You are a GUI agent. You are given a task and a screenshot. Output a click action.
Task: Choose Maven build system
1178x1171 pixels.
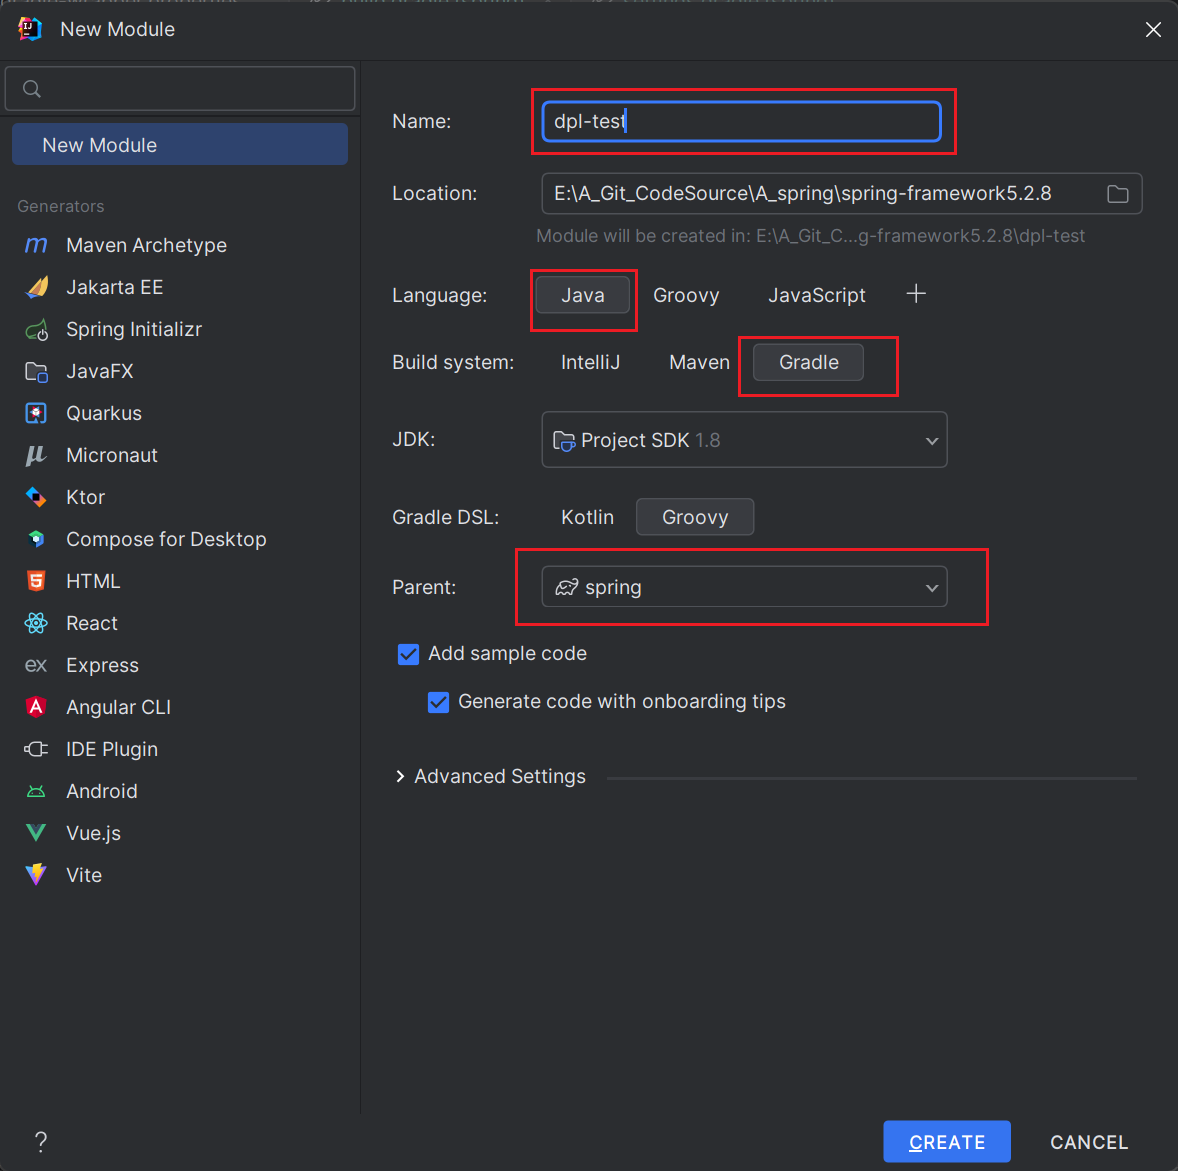(x=699, y=363)
